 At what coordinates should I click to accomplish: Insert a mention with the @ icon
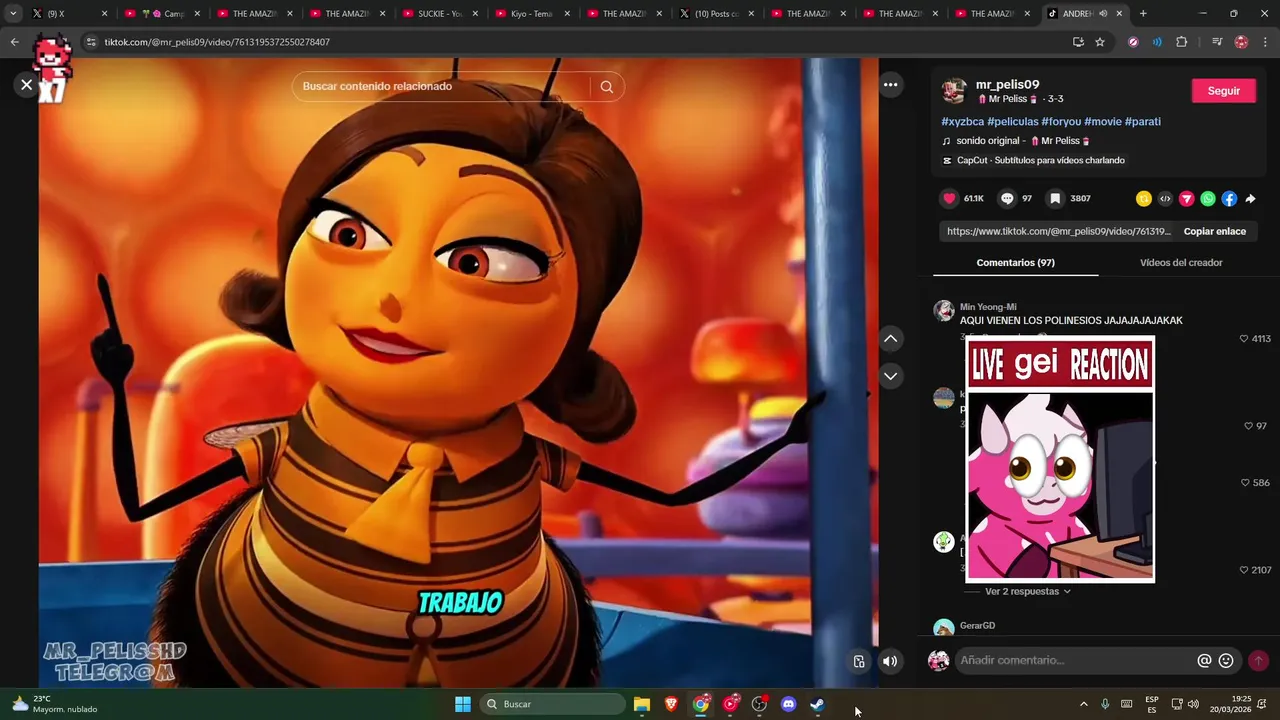tap(1204, 661)
